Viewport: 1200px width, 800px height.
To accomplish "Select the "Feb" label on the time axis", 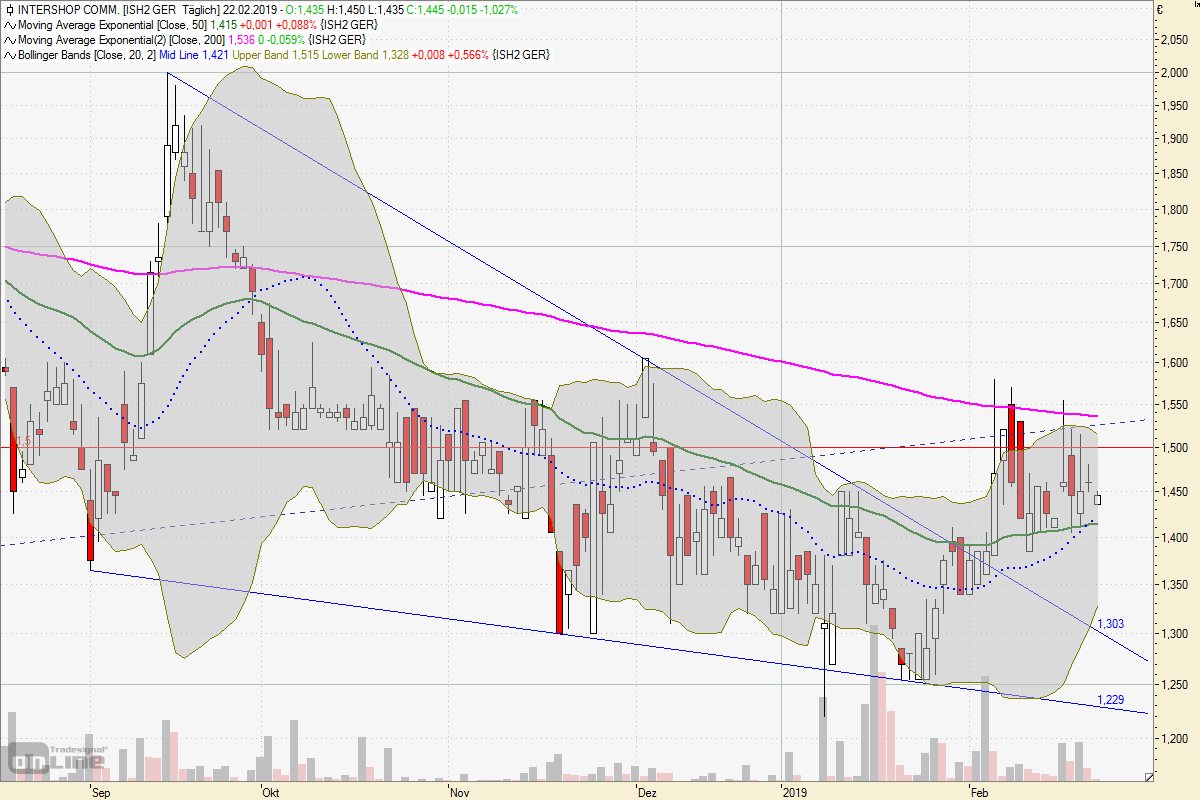I will (979, 791).
